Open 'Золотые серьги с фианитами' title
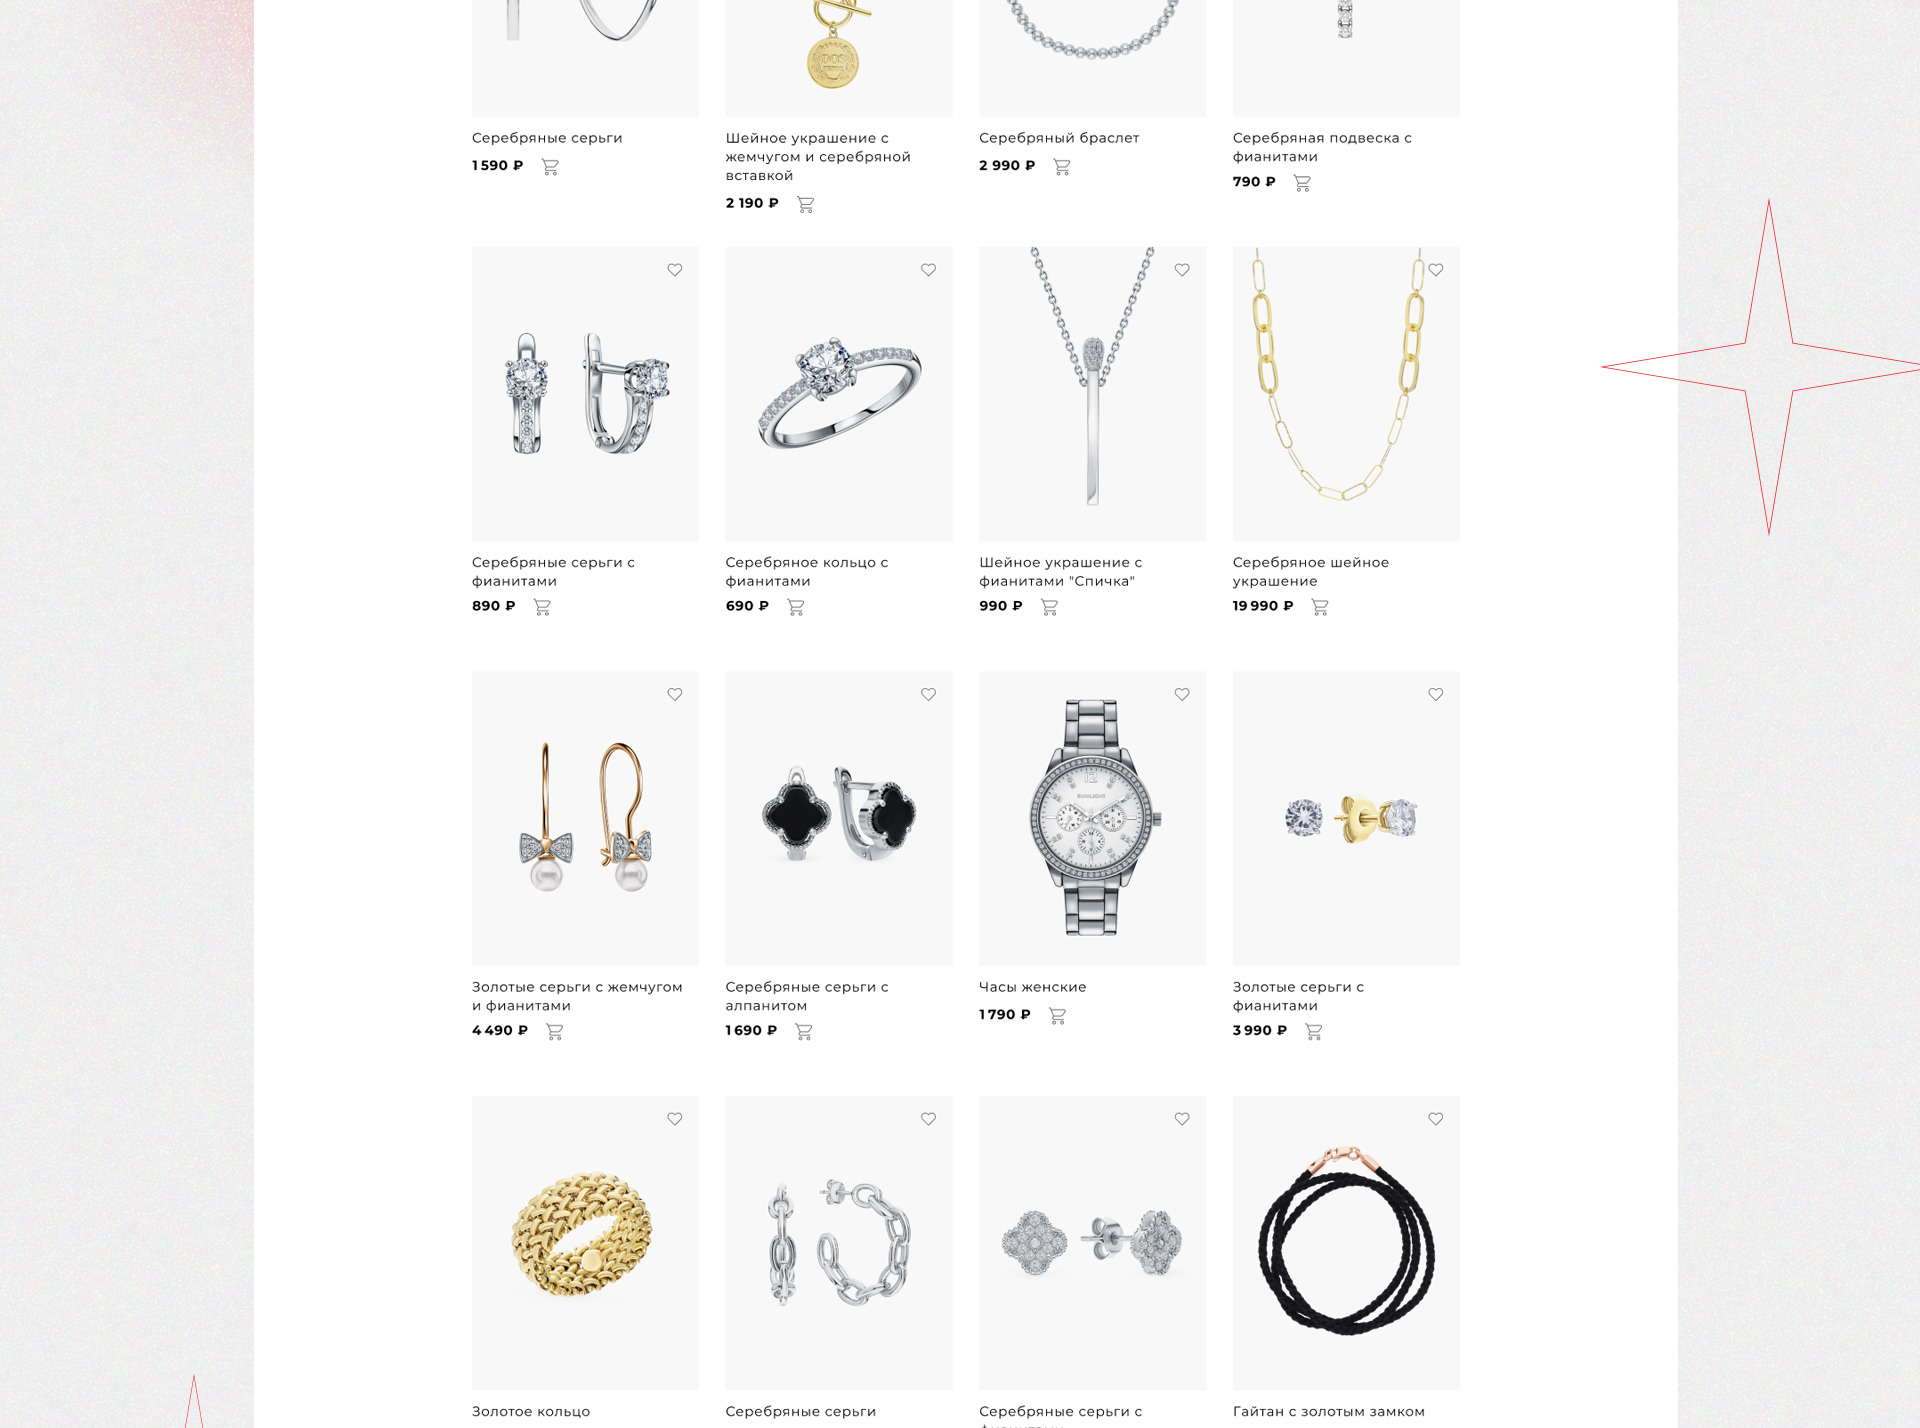The height and width of the screenshot is (1428, 1920). tap(1298, 996)
